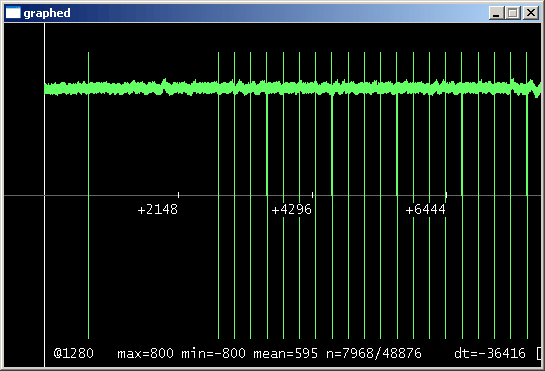
Task: Click the graphed title bar text
Action: [47, 13]
